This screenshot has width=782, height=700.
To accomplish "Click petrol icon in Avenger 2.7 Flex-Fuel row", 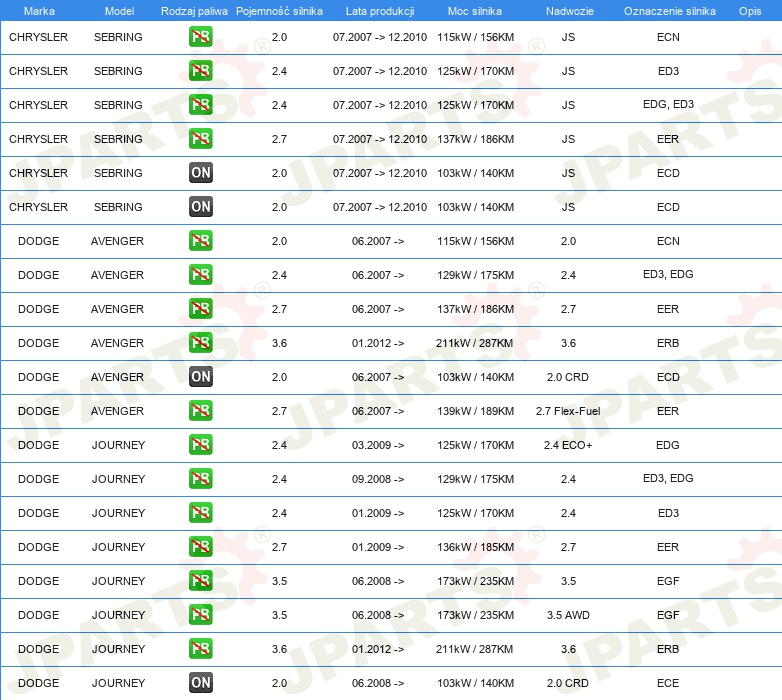I will point(200,410).
